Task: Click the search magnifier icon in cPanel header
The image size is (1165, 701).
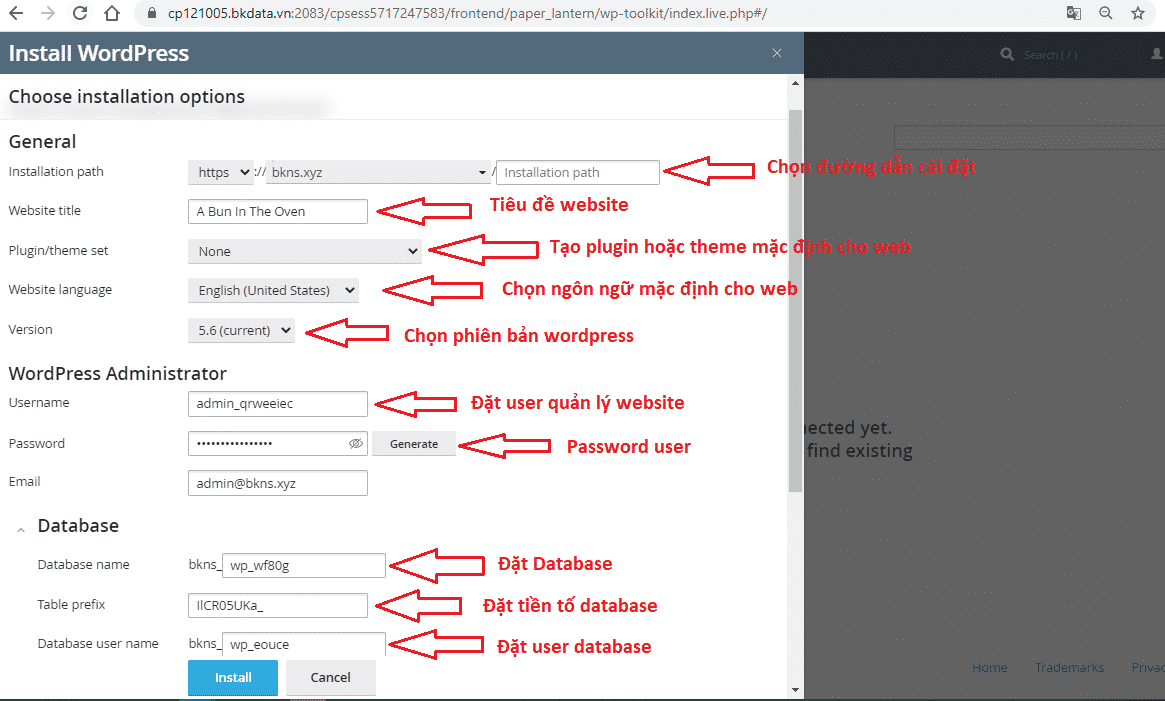Action: pos(1007,54)
